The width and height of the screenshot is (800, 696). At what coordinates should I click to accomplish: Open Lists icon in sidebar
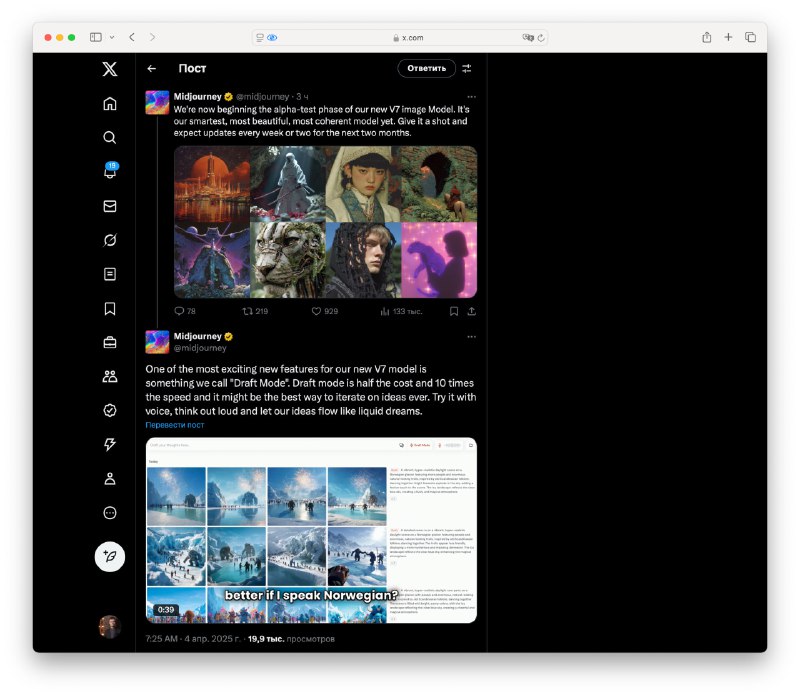[110, 274]
